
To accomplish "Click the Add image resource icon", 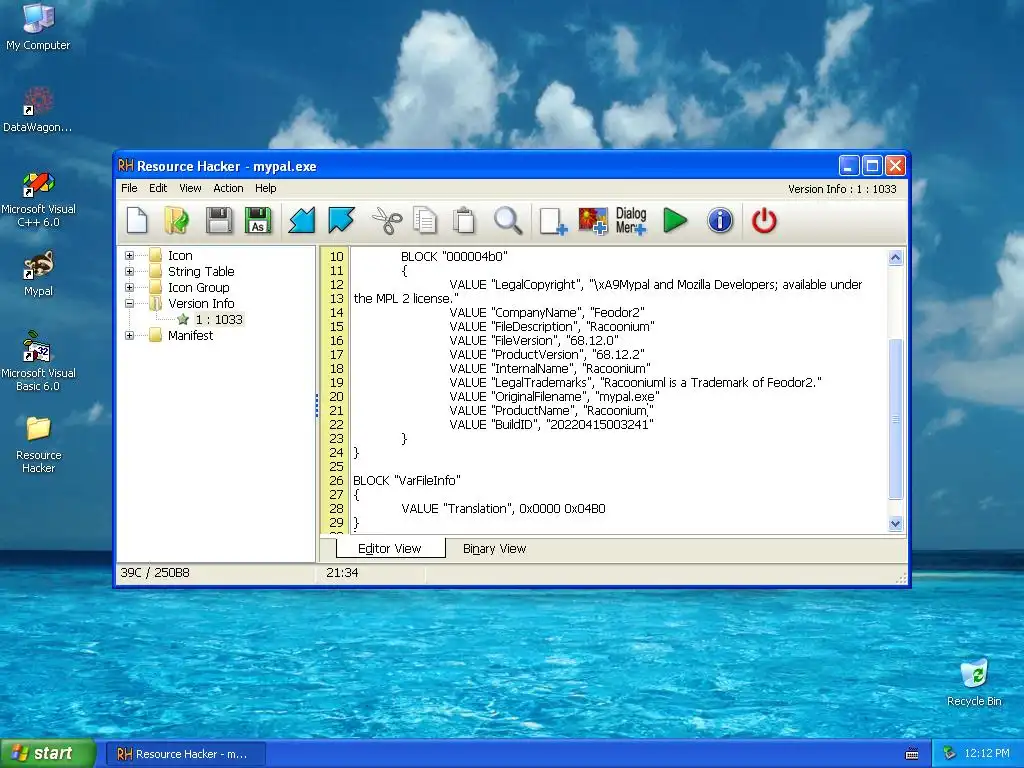I will 593,221.
